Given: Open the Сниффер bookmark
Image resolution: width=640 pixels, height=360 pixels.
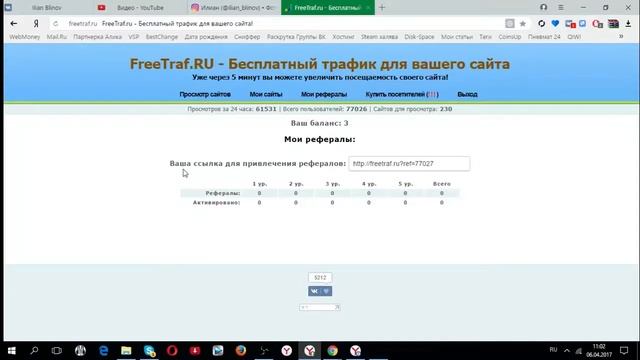Looking at the screenshot, I should click(x=247, y=37).
